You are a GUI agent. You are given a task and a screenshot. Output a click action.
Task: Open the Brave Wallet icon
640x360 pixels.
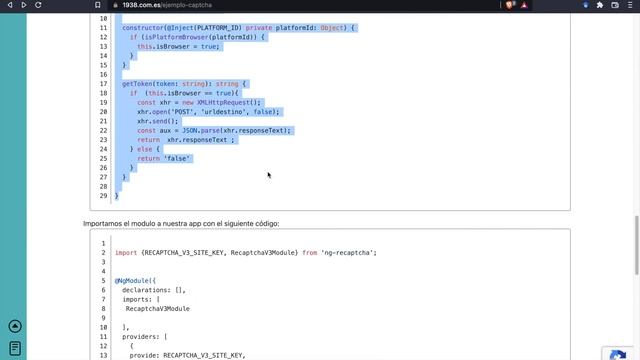[615, 5]
